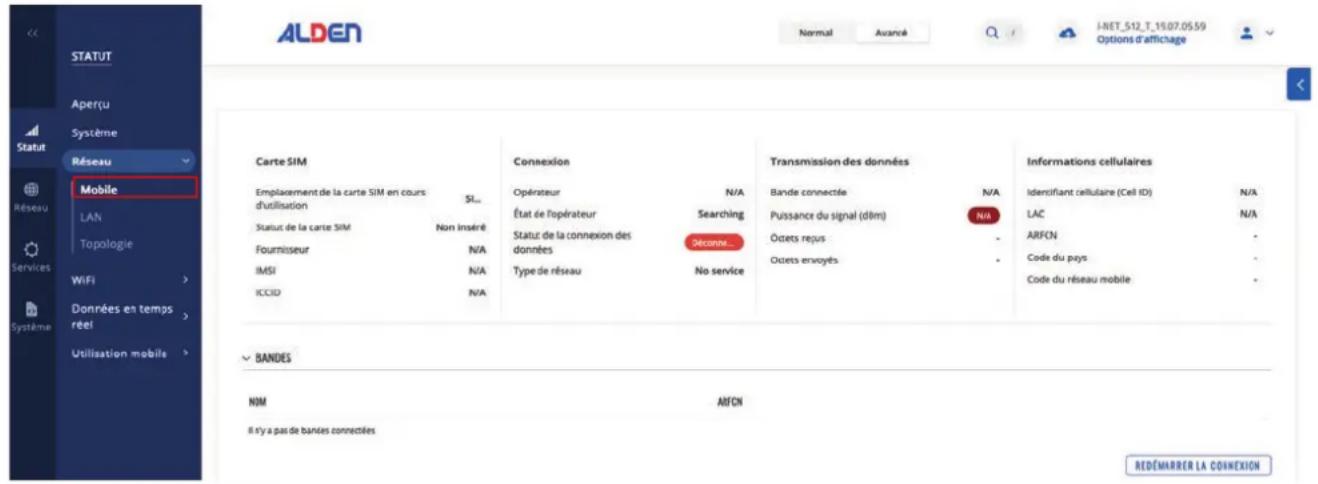Click the ARFCN label in cellular info
The image size is (1318, 484).
1042,236
